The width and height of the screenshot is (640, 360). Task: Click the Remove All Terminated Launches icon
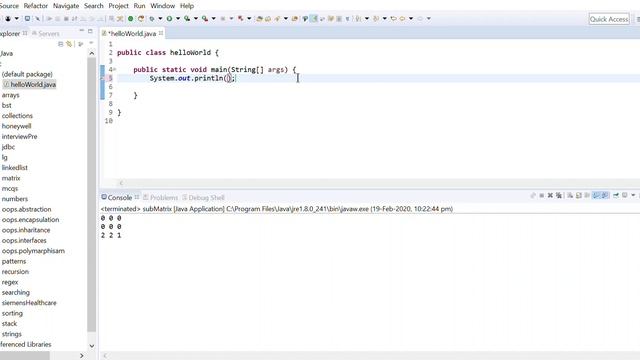(x=559, y=196)
